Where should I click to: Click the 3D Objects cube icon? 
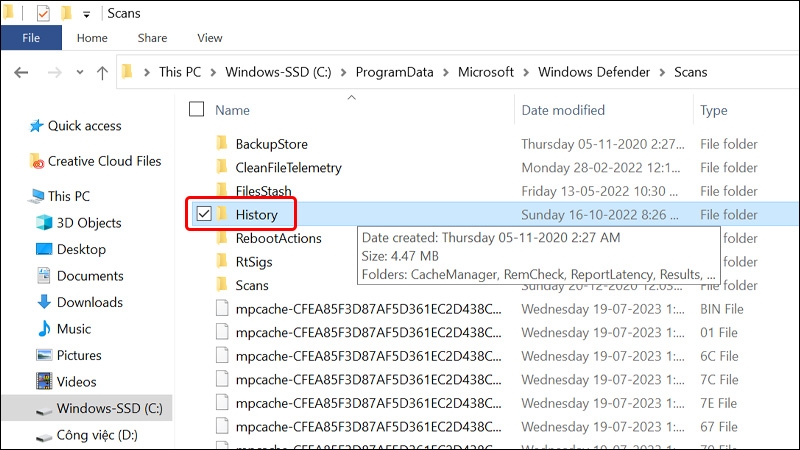44,223
